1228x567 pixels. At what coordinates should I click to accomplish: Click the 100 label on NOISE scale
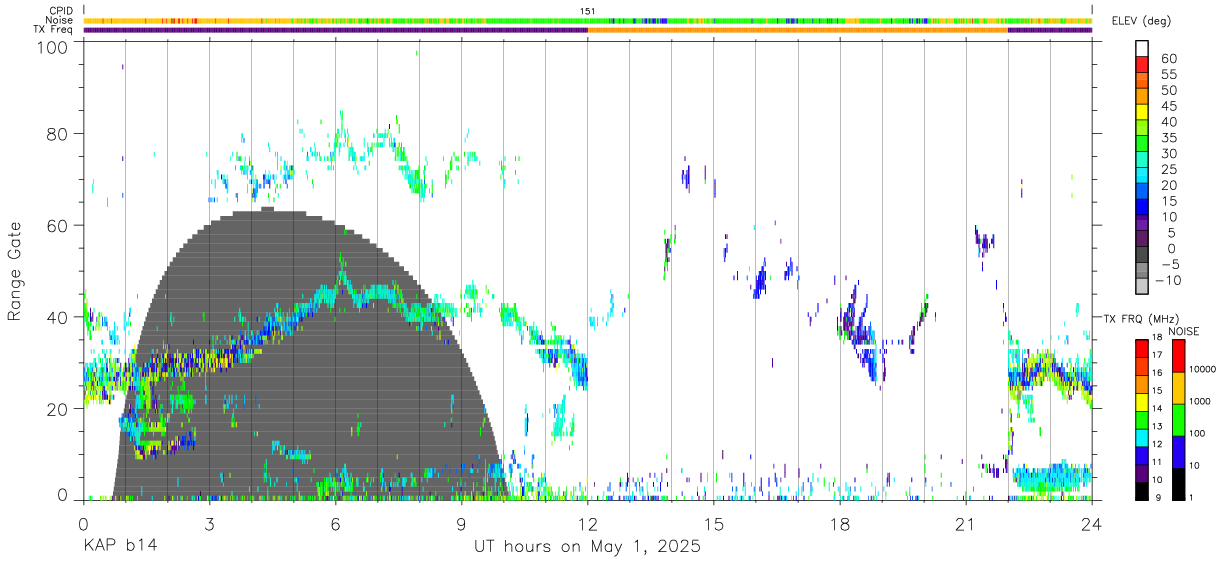tap(1197, 433)
